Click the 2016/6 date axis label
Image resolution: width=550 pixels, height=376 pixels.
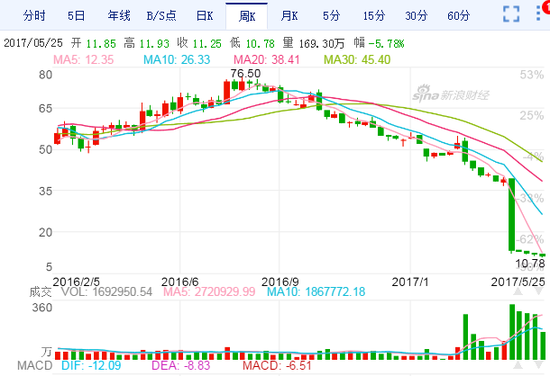tap(180, 282)
